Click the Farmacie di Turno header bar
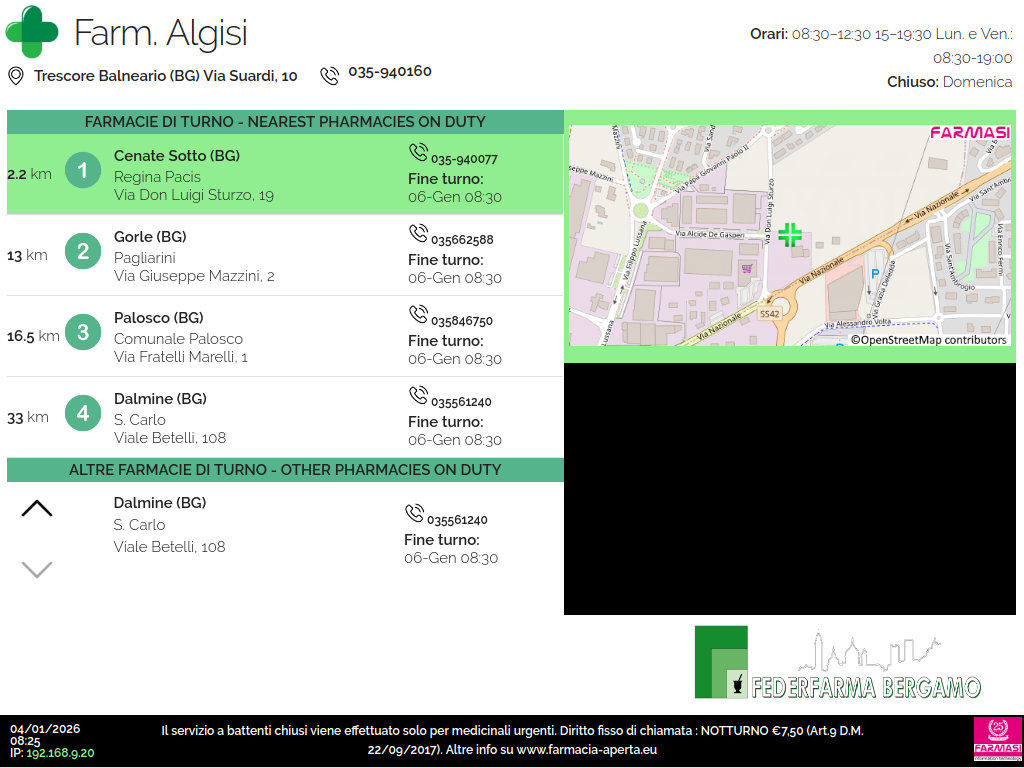The image size is (1024, 768). coord(285,122)
